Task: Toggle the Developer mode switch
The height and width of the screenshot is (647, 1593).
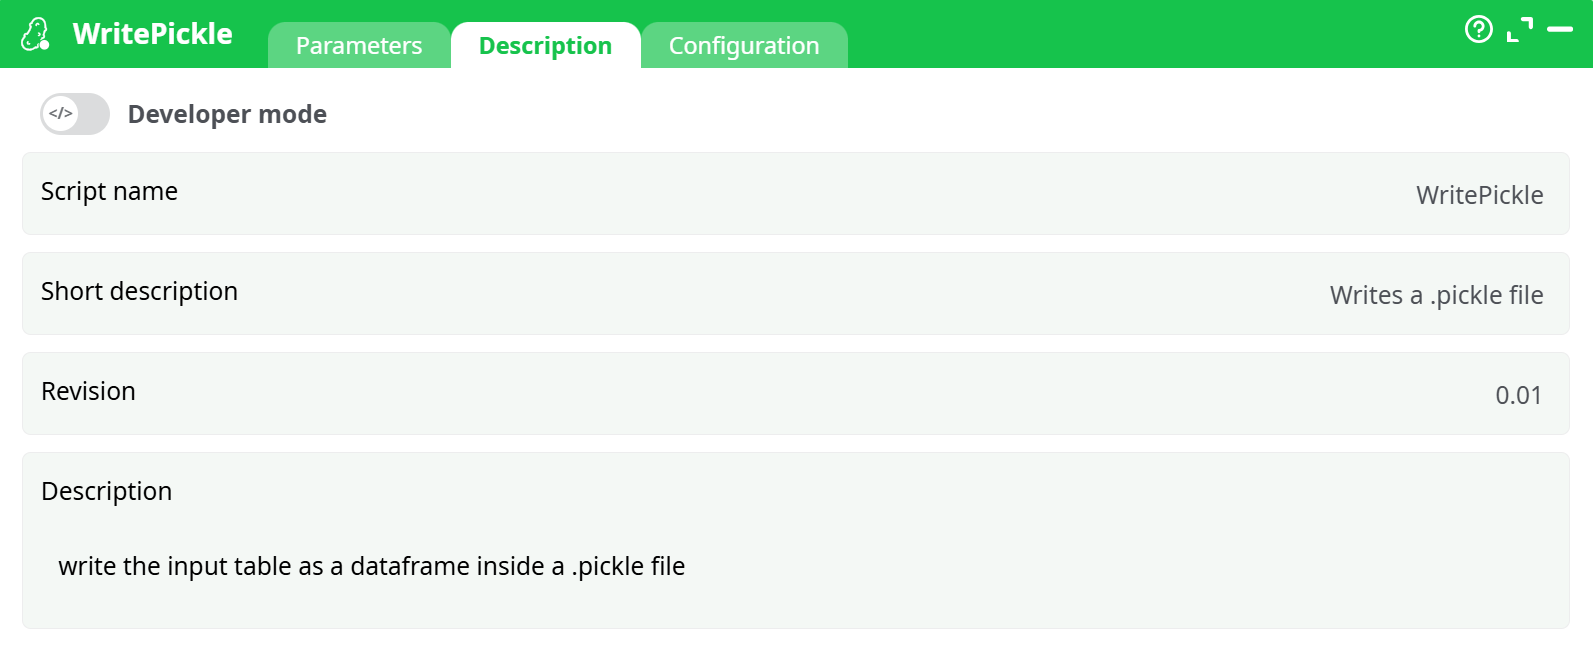Action: point(74,113)
